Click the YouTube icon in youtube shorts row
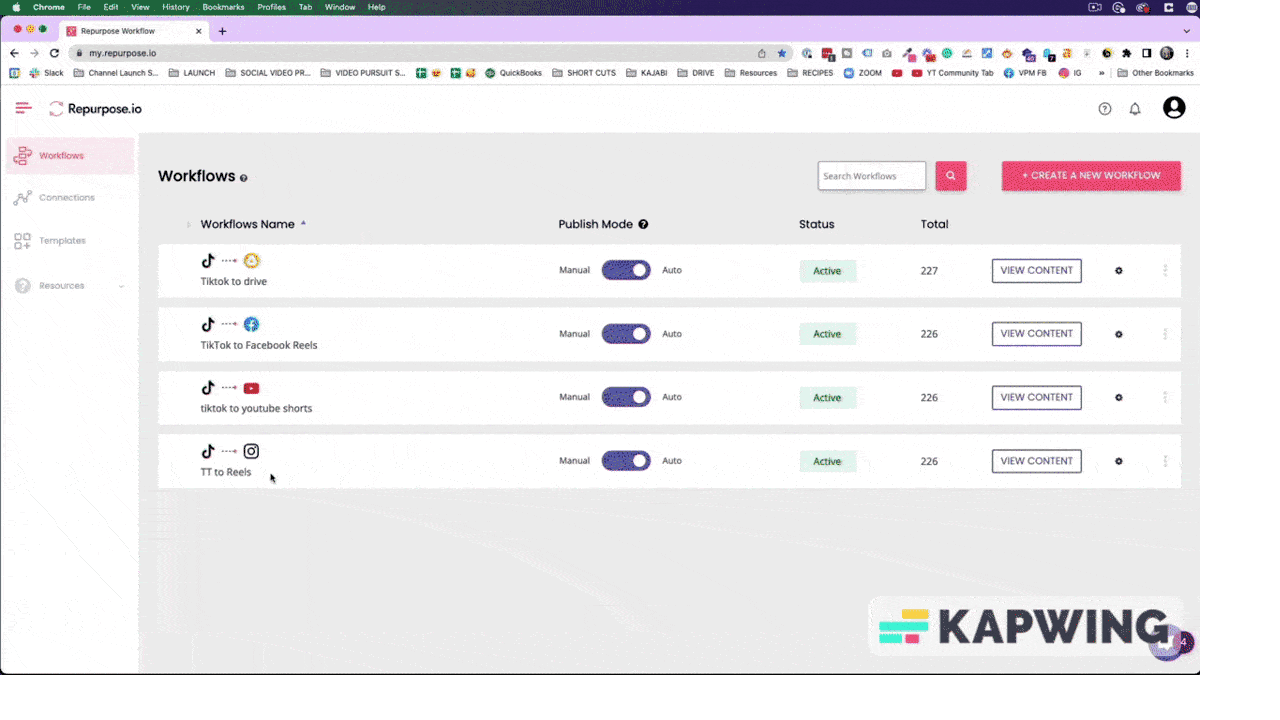 (252, 388)
